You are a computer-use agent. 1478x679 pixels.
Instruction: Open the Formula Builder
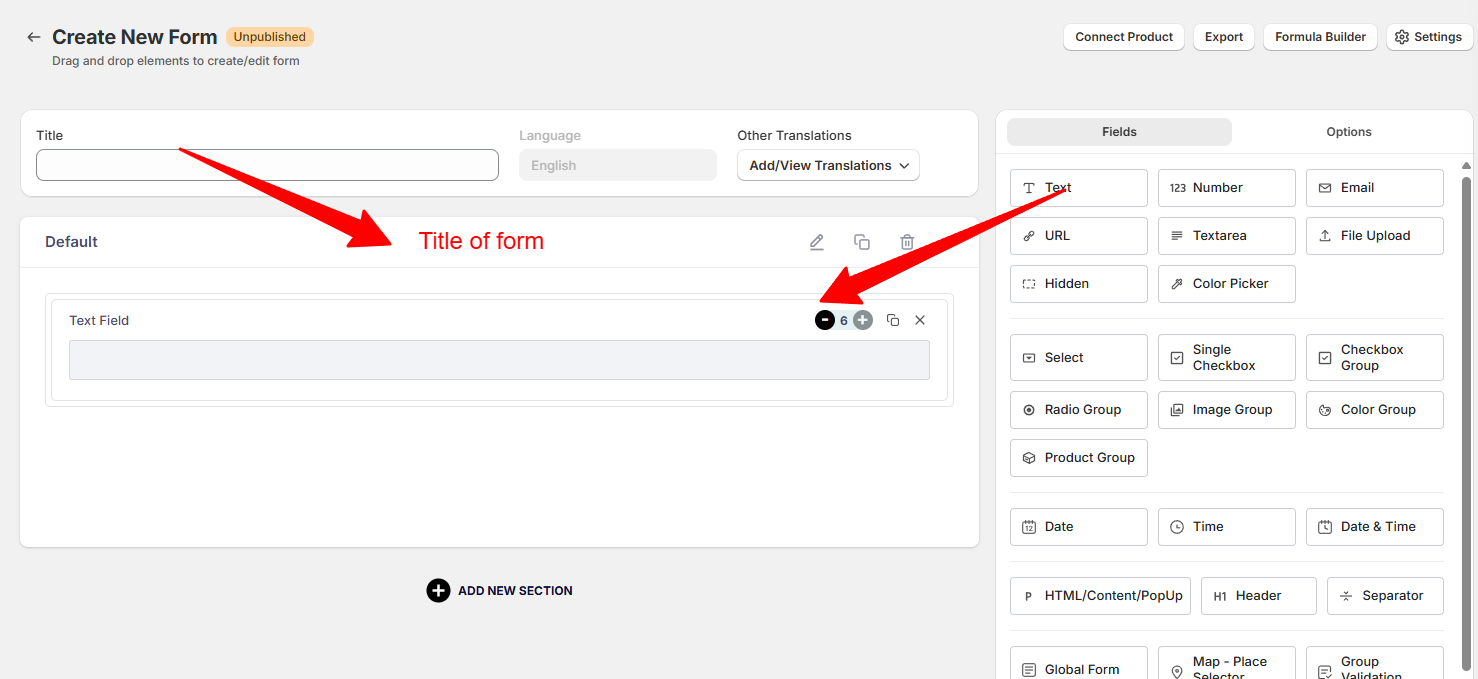coord(1320,37)
